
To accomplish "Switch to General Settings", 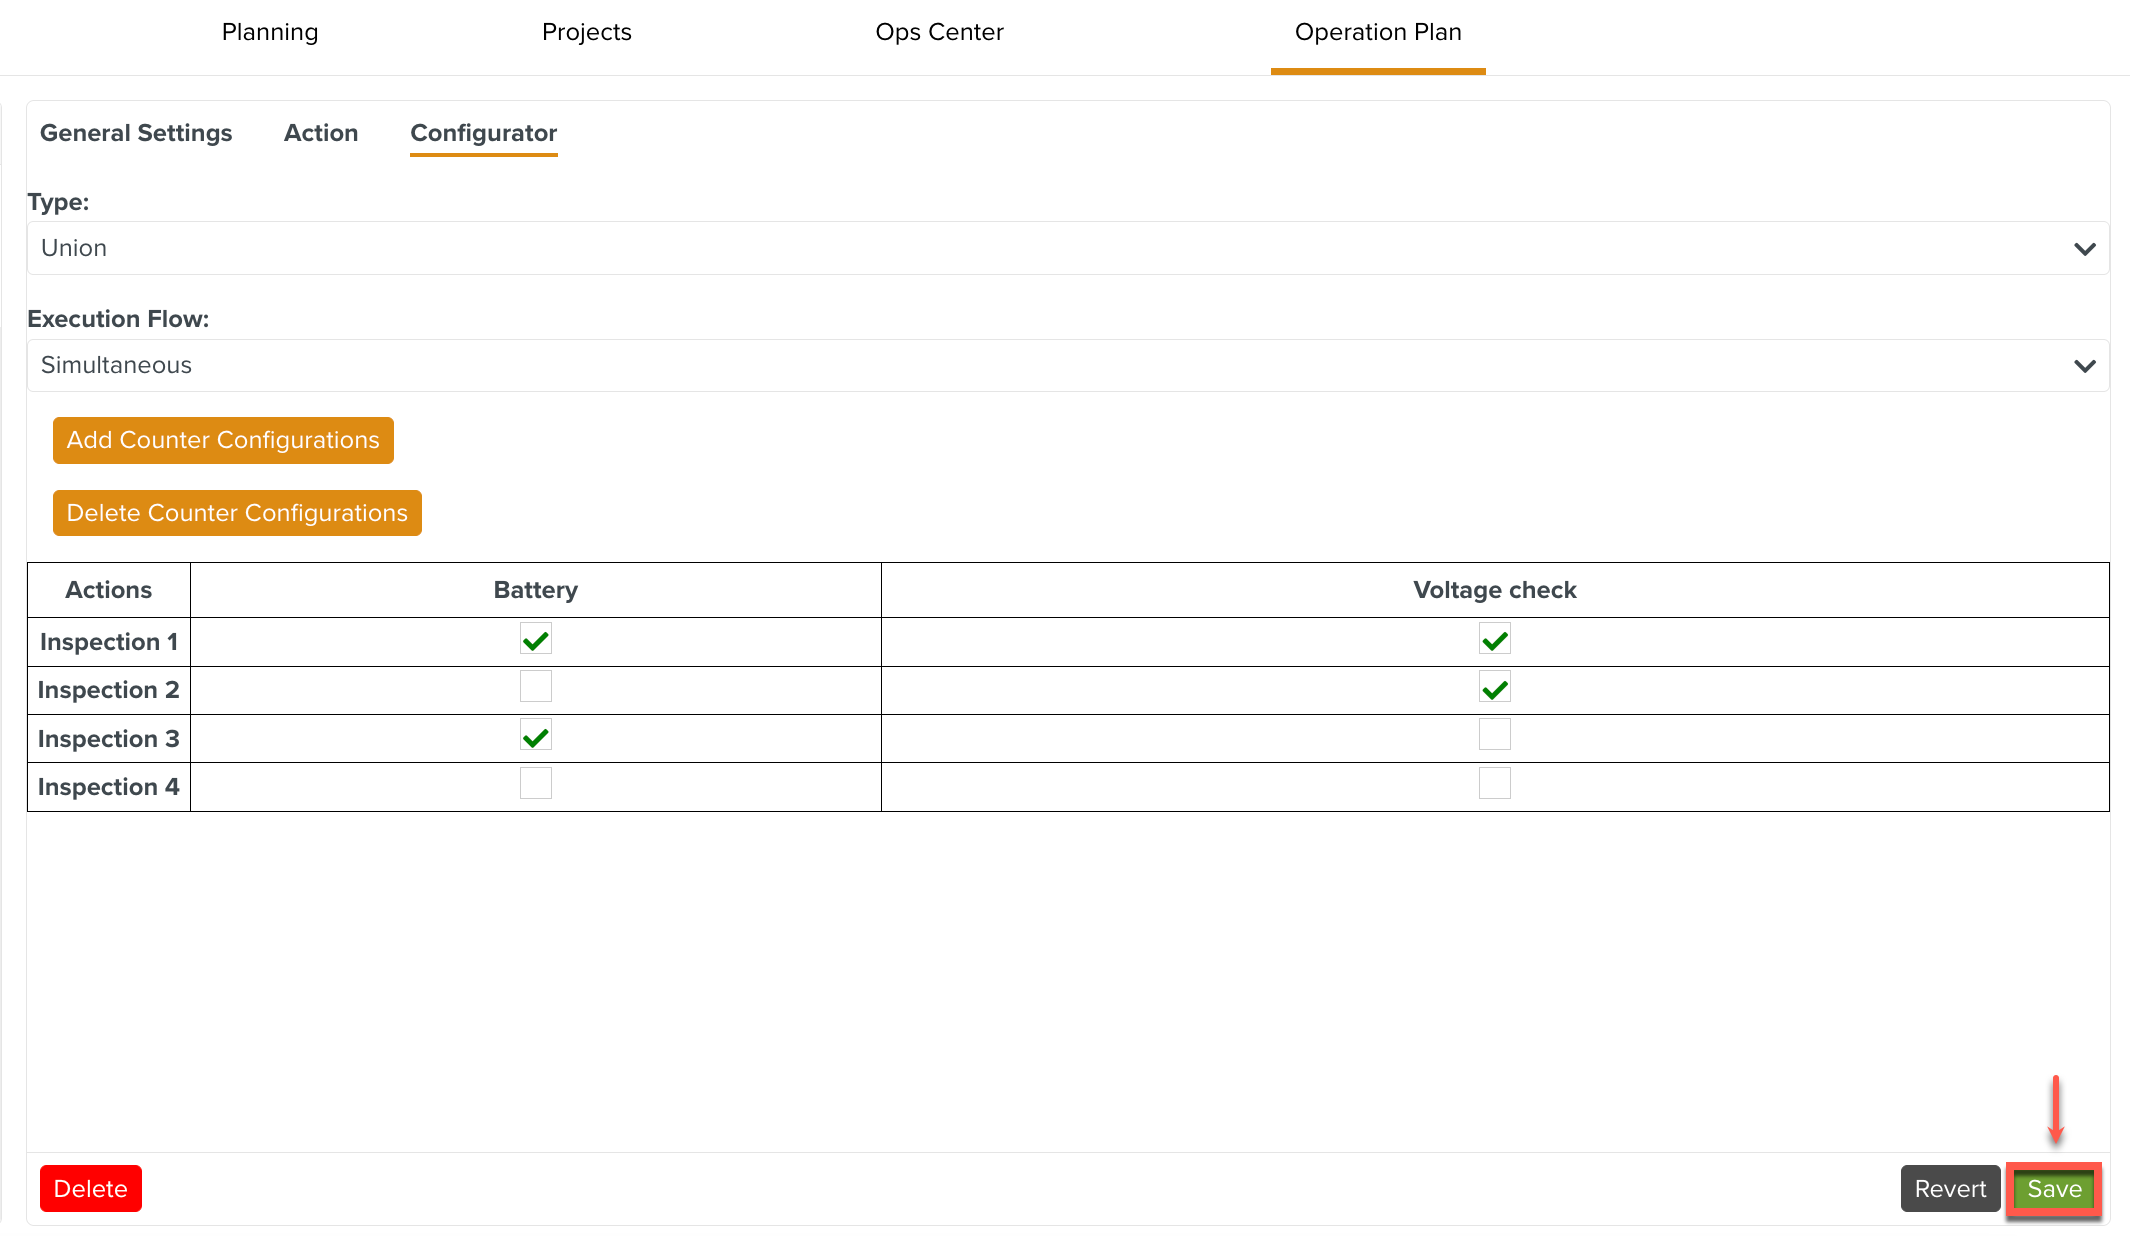I will click(136, 133).
